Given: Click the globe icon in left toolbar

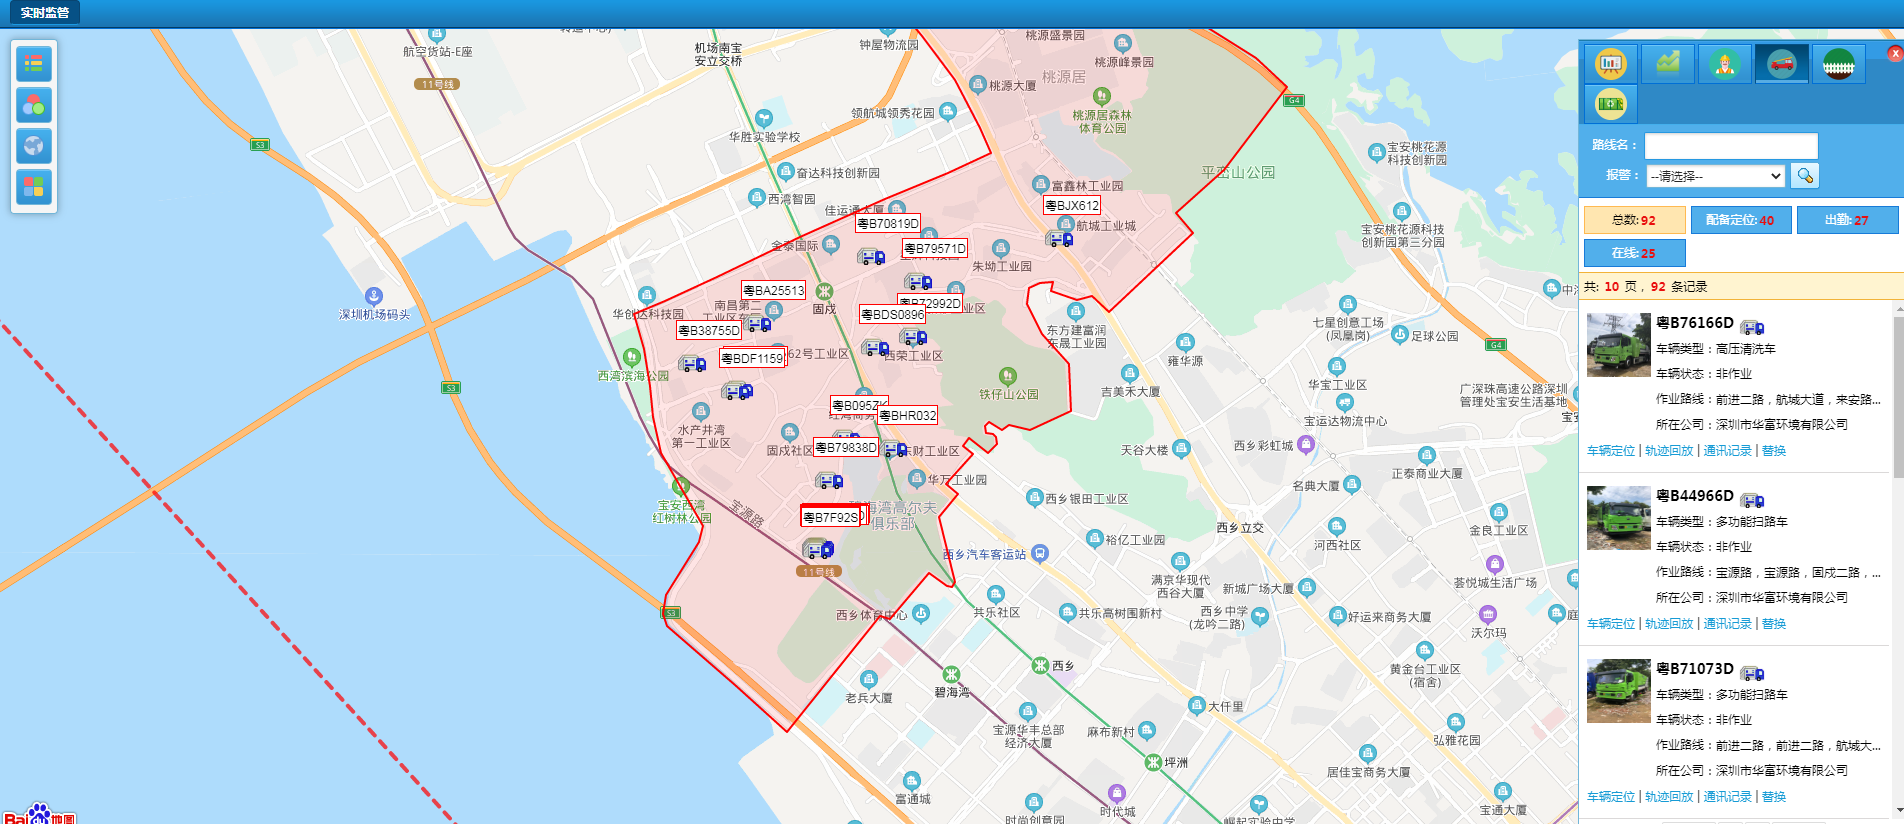Looking at the screenshot, I should click(x=34, y=146).
